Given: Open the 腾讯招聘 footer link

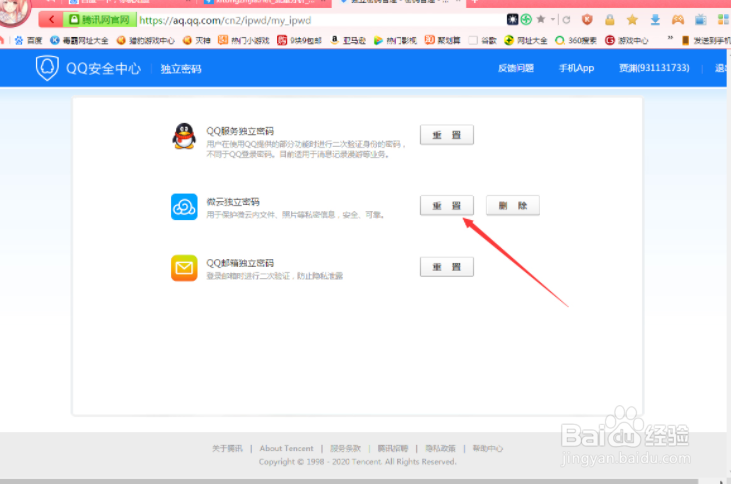Looking at the screenshot, I should pyautogui.click(x=393, y=448).
